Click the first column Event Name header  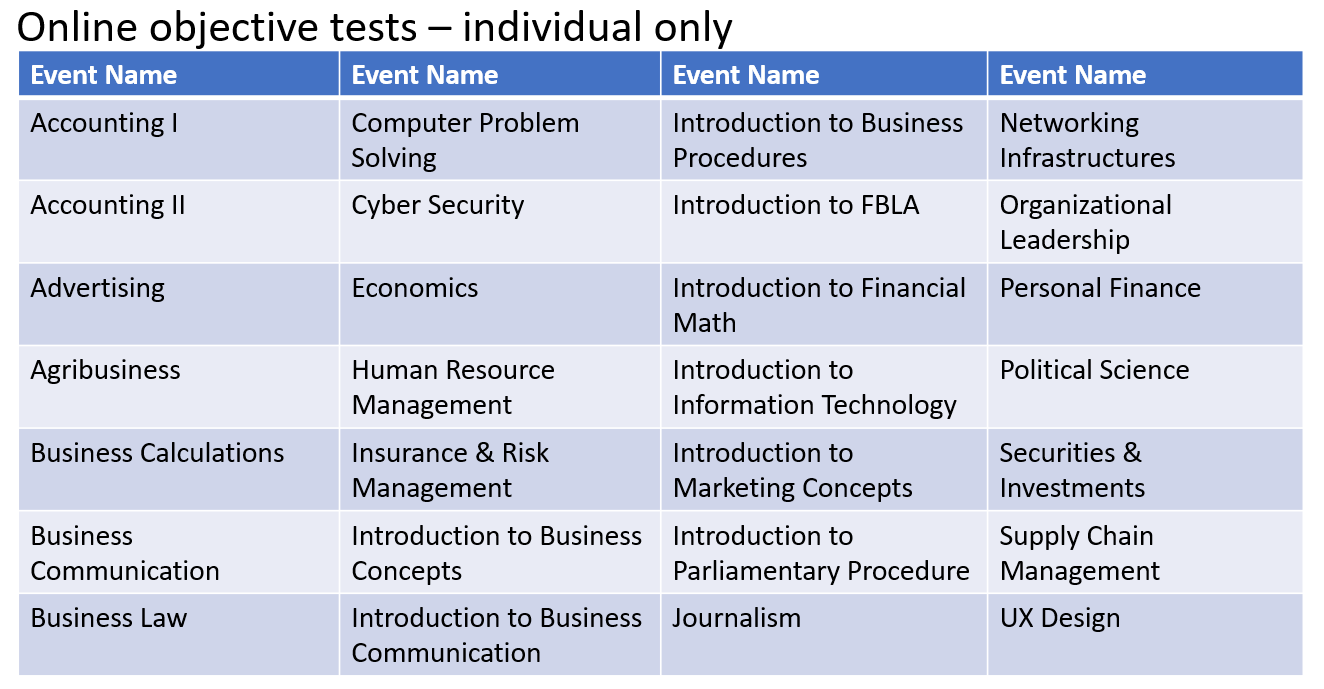tap(179, 74)
